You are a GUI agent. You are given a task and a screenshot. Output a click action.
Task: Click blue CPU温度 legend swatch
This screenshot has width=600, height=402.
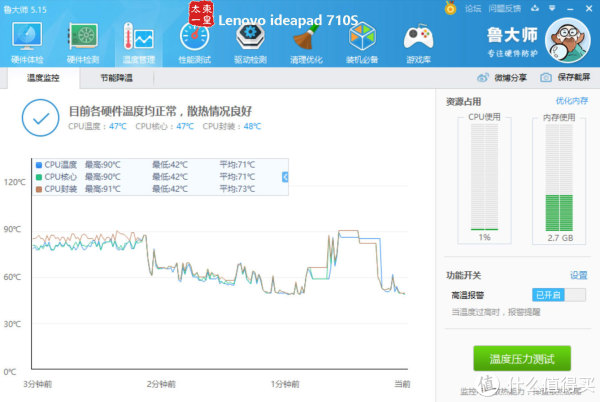pyautogui.click(x=39, y=165)
